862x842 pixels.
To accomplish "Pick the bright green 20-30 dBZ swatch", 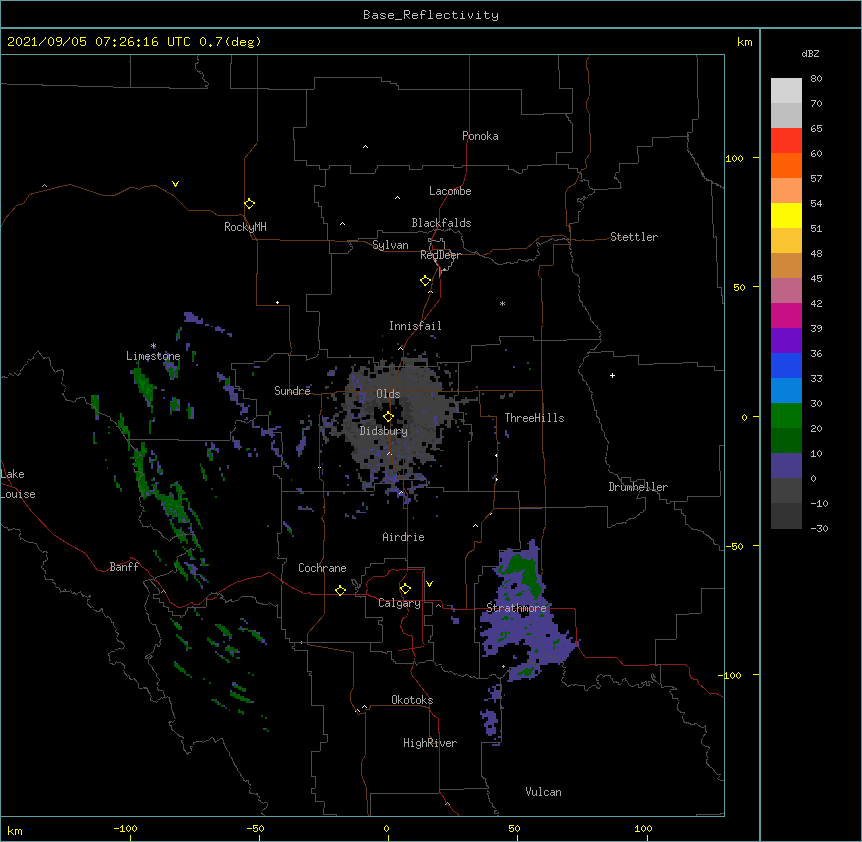I will pyautogui.click(x=786, y=416).
